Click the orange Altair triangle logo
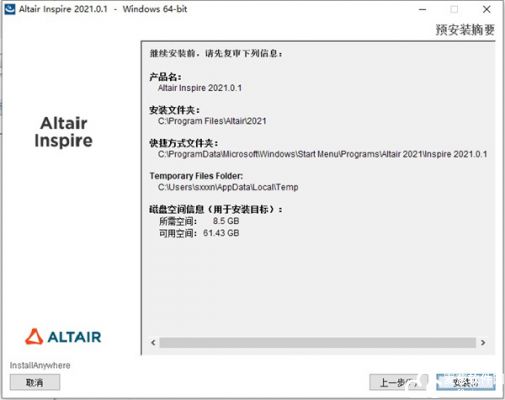 pyautogui.click(x=34, y=336)
